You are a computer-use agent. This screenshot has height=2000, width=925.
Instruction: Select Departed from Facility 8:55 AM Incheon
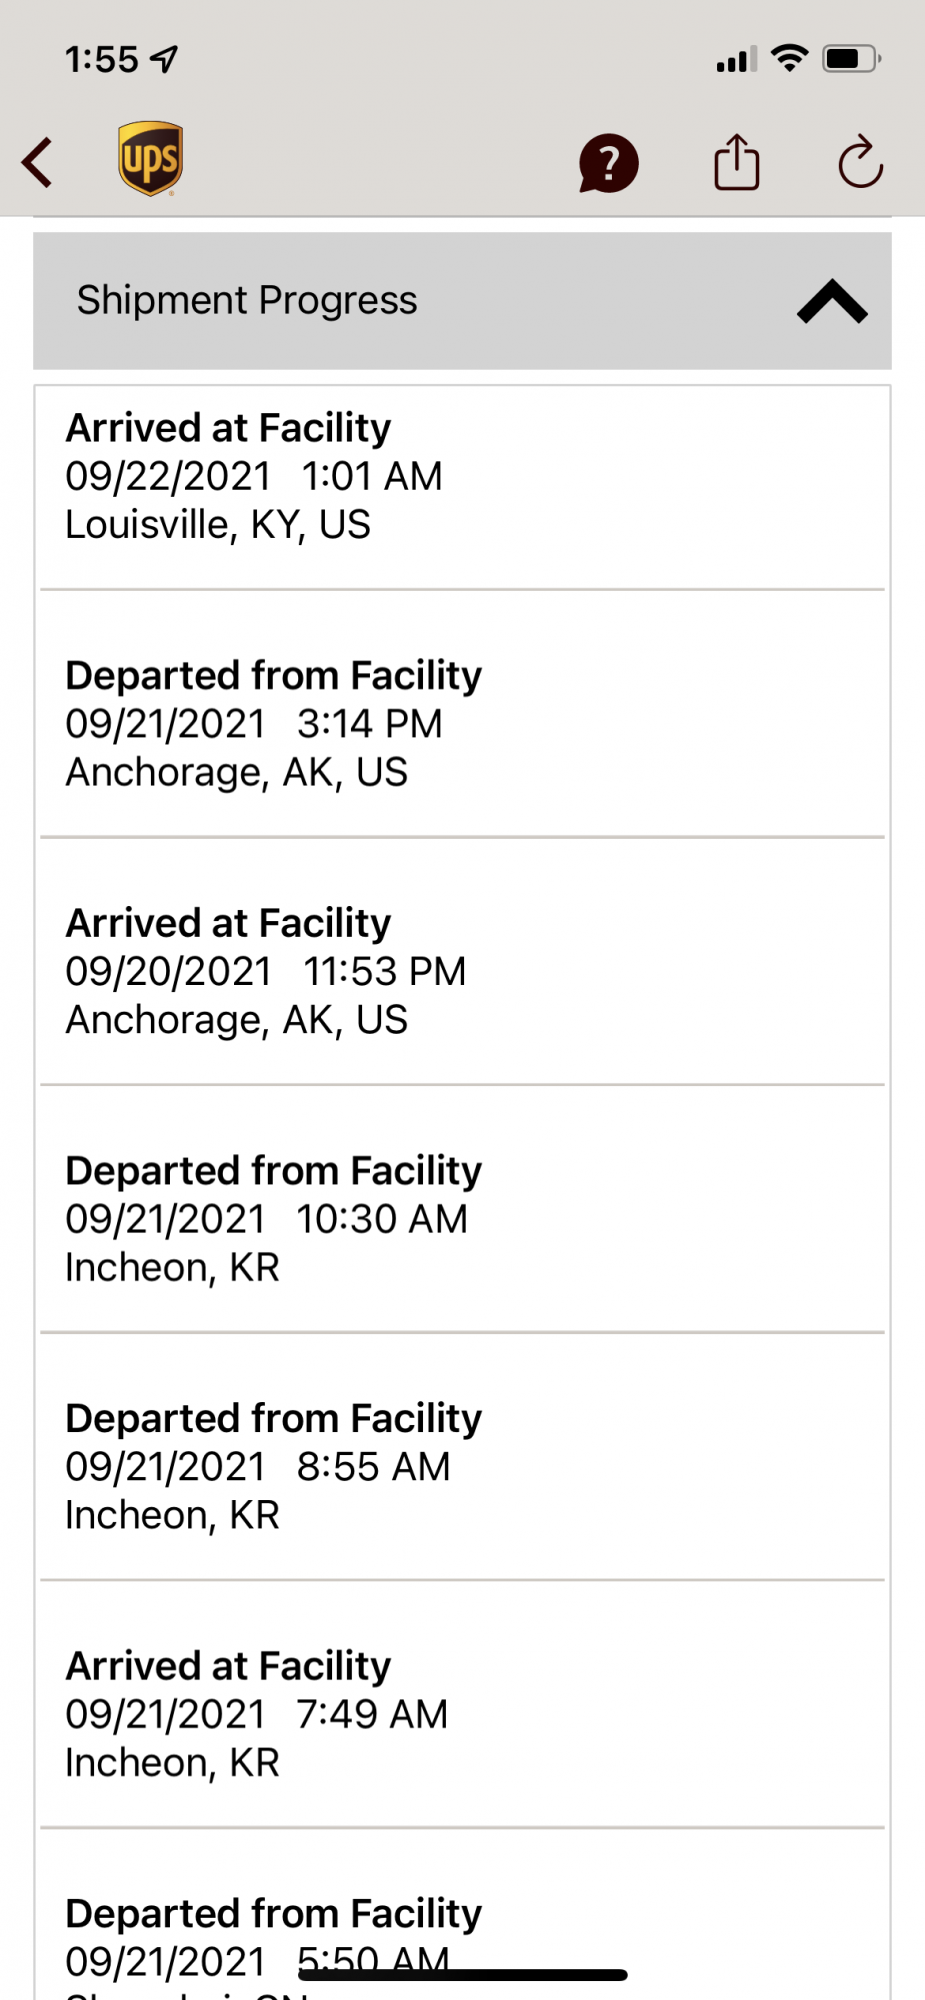click(462, 1457)
